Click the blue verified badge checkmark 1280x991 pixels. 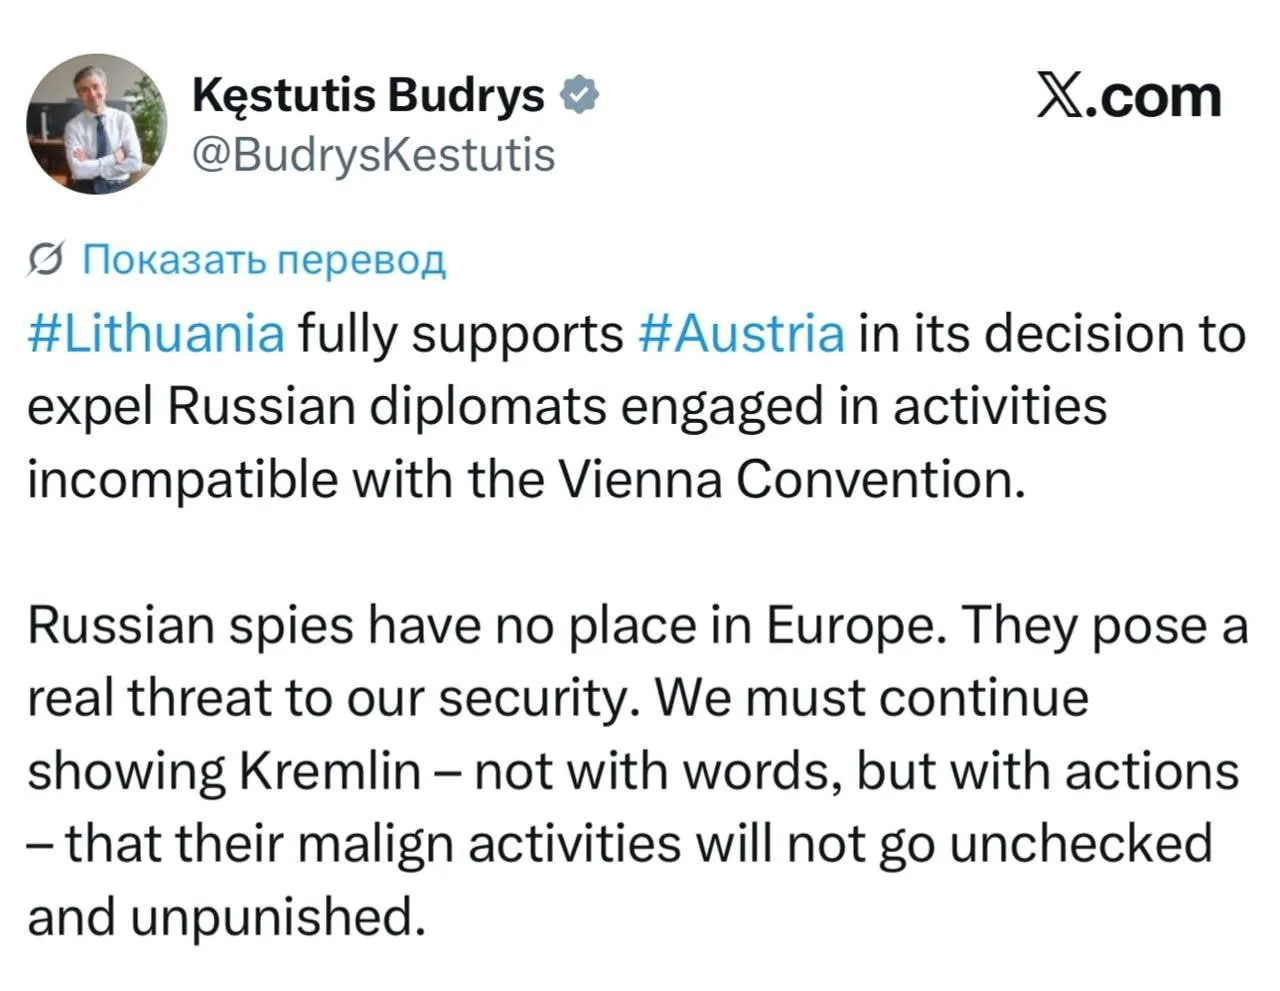click(579, 95)
